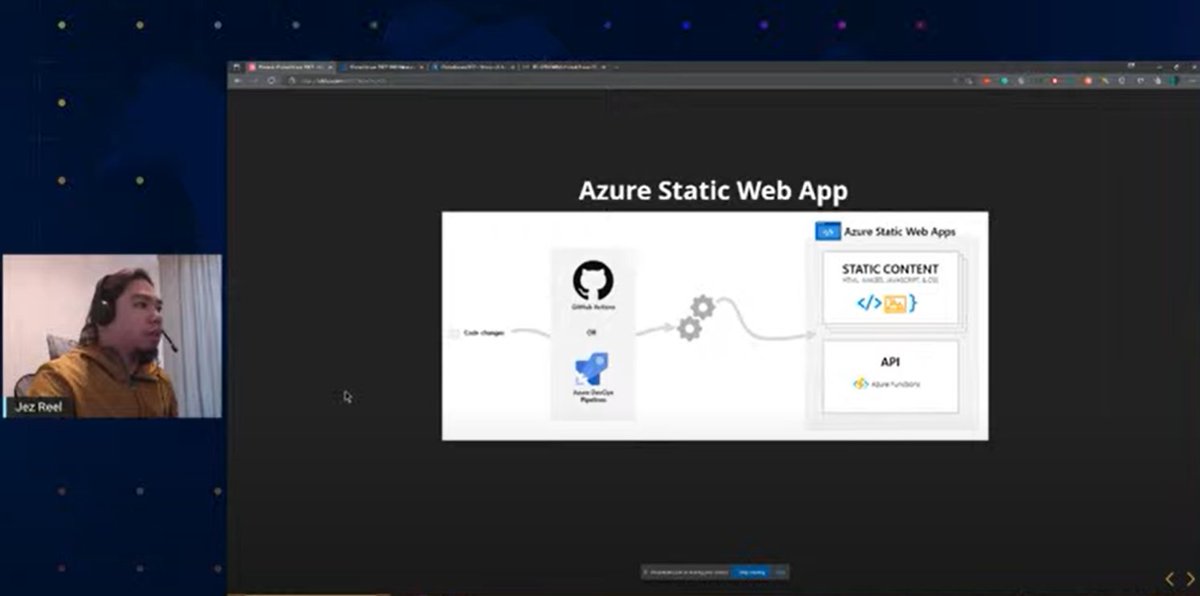Click the API Azure Functions box

pyautogui.click(x=890, y=376)
